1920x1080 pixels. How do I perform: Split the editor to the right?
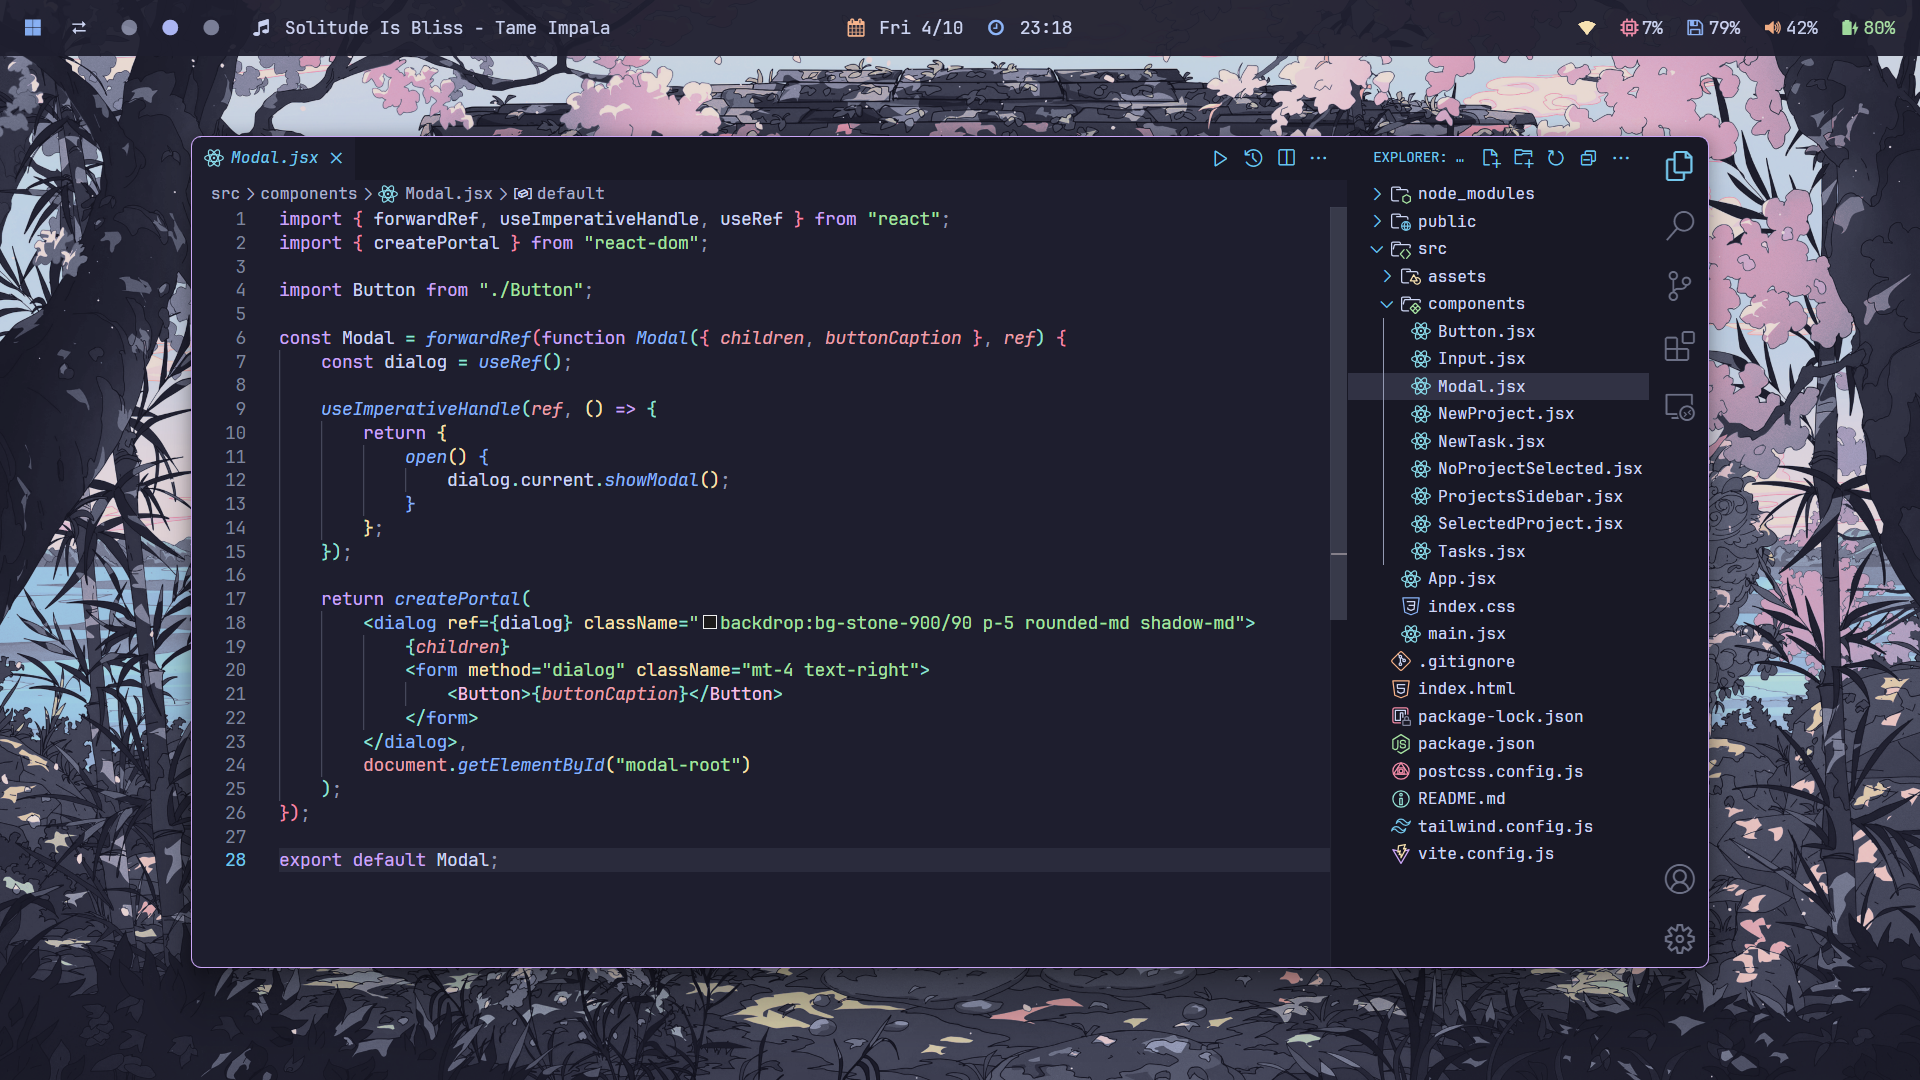click(x=1287, y=158)
